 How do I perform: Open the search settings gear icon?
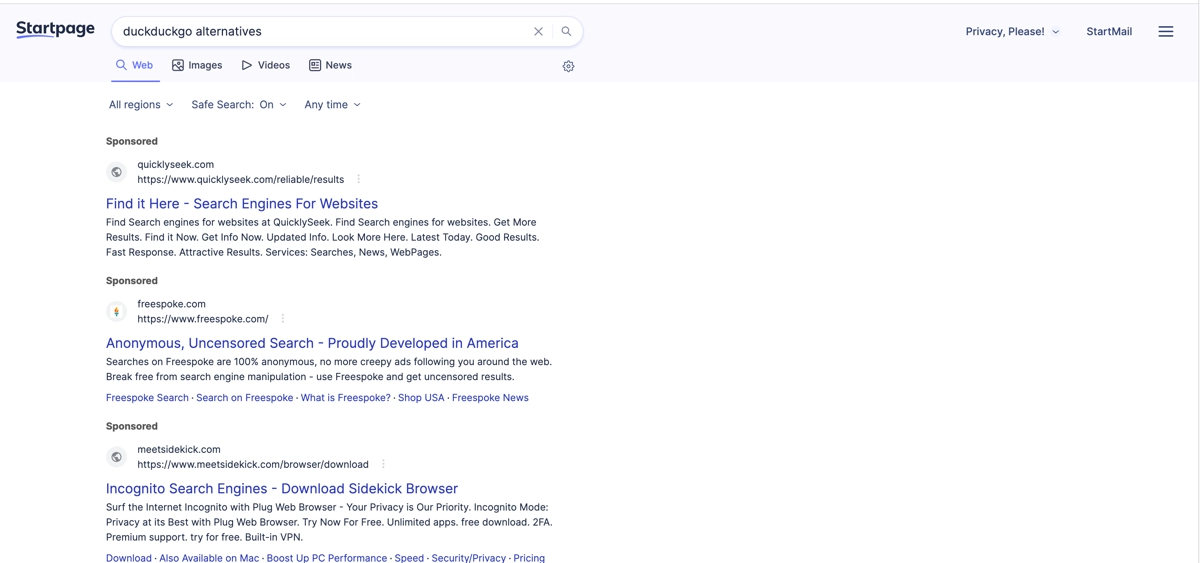coord(568,66)
